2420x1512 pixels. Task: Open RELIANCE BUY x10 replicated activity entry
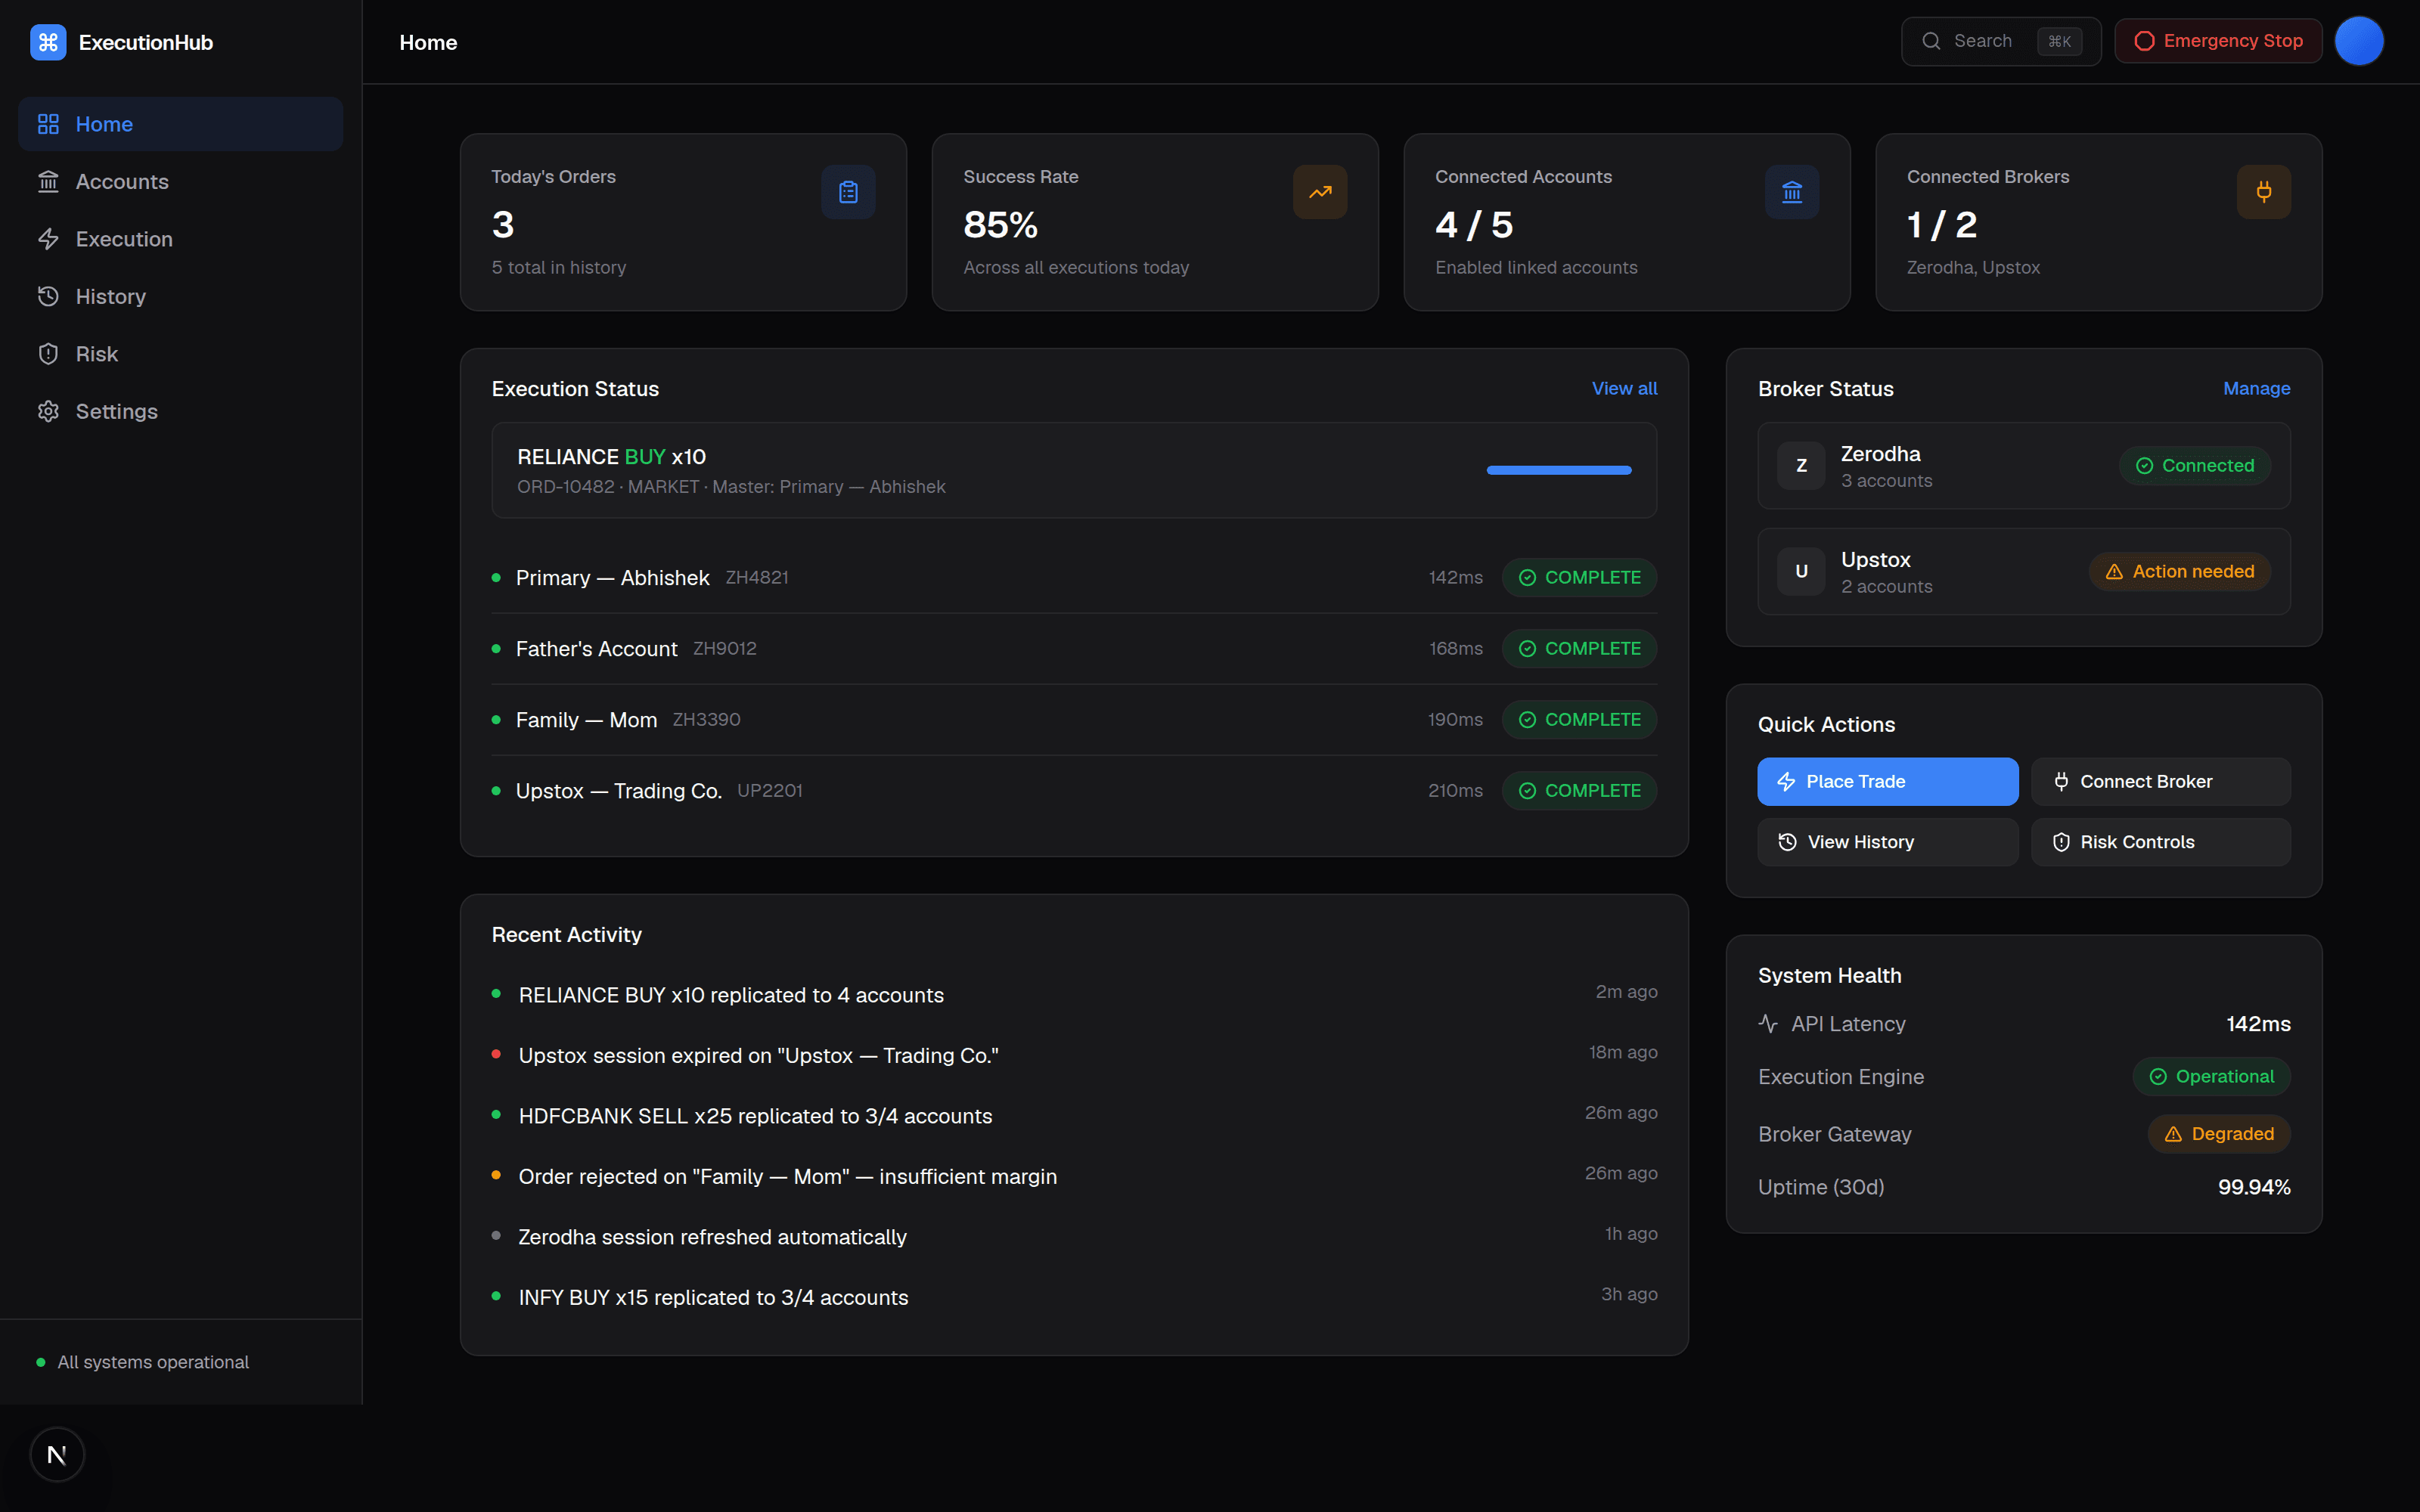(x=1074, y=995)
